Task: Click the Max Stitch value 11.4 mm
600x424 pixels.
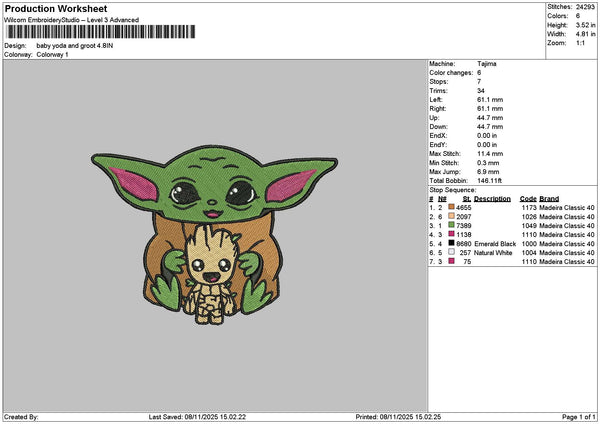Action: [490, 154]
